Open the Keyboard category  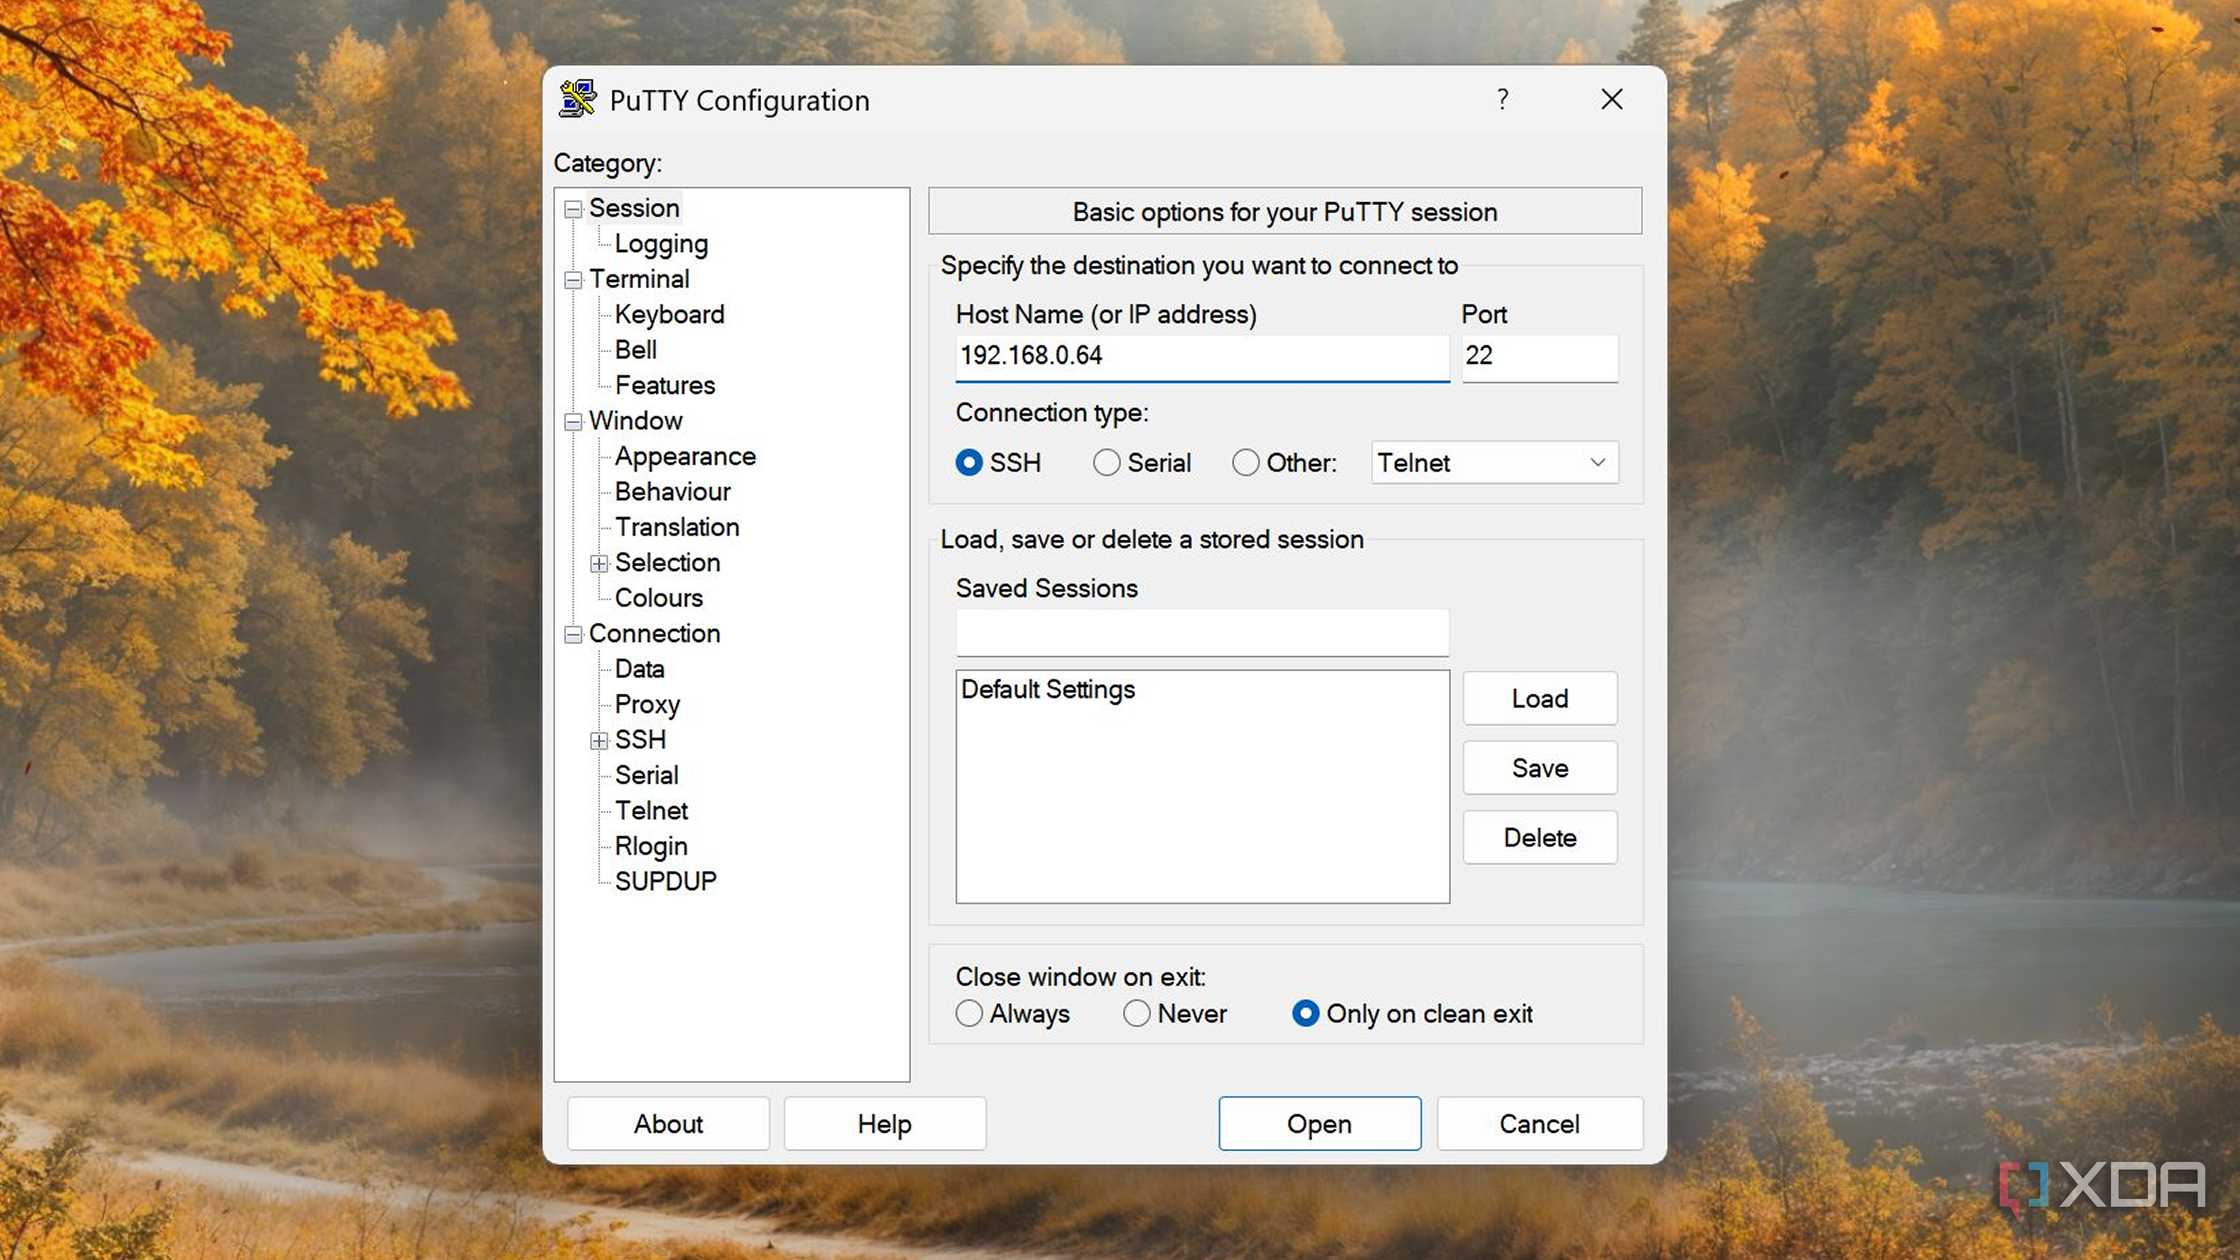(669, 314)
